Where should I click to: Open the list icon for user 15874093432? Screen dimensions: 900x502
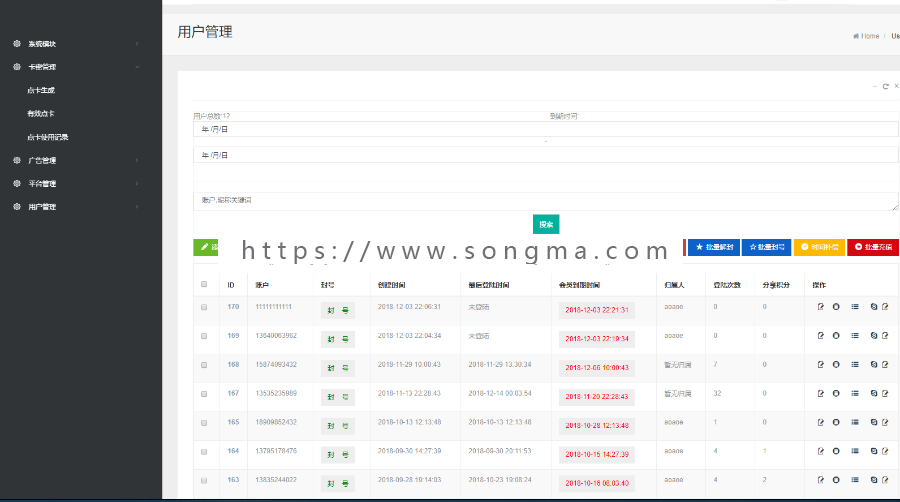pos(855,364)
